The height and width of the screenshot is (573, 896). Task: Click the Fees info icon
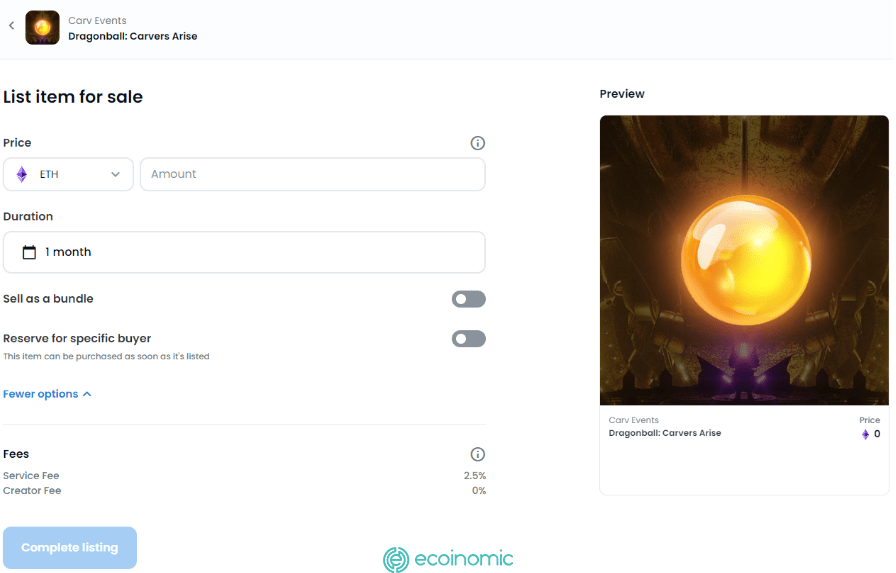coord(478,454)
